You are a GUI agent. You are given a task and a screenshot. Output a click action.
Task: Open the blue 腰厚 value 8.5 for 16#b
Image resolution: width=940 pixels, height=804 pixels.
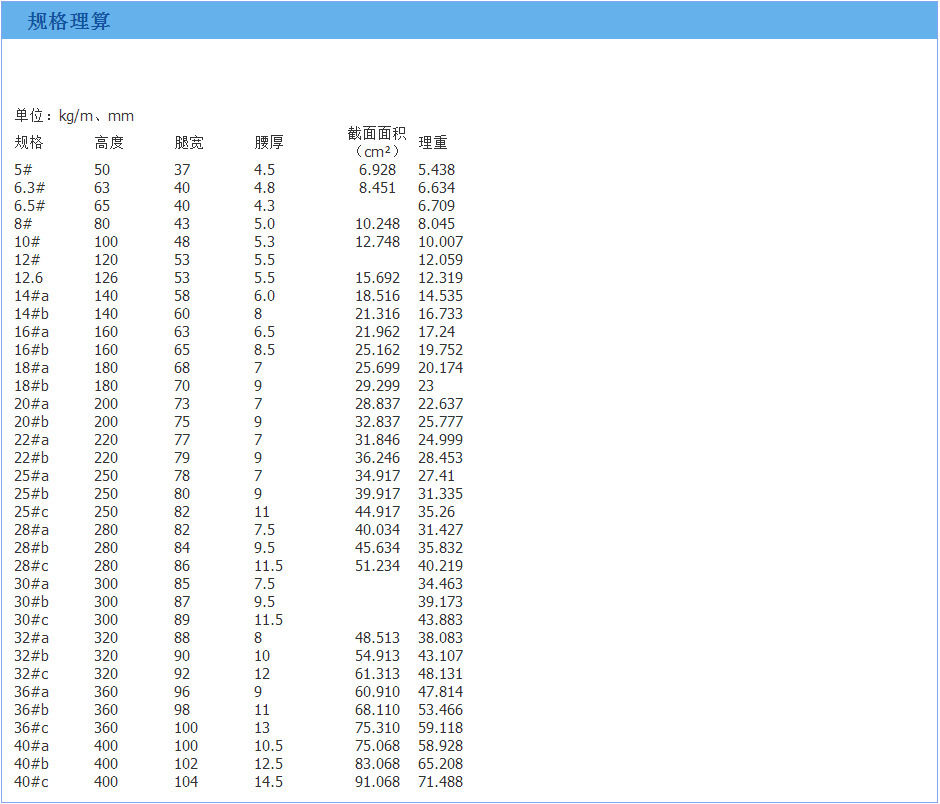pos(262,349)
